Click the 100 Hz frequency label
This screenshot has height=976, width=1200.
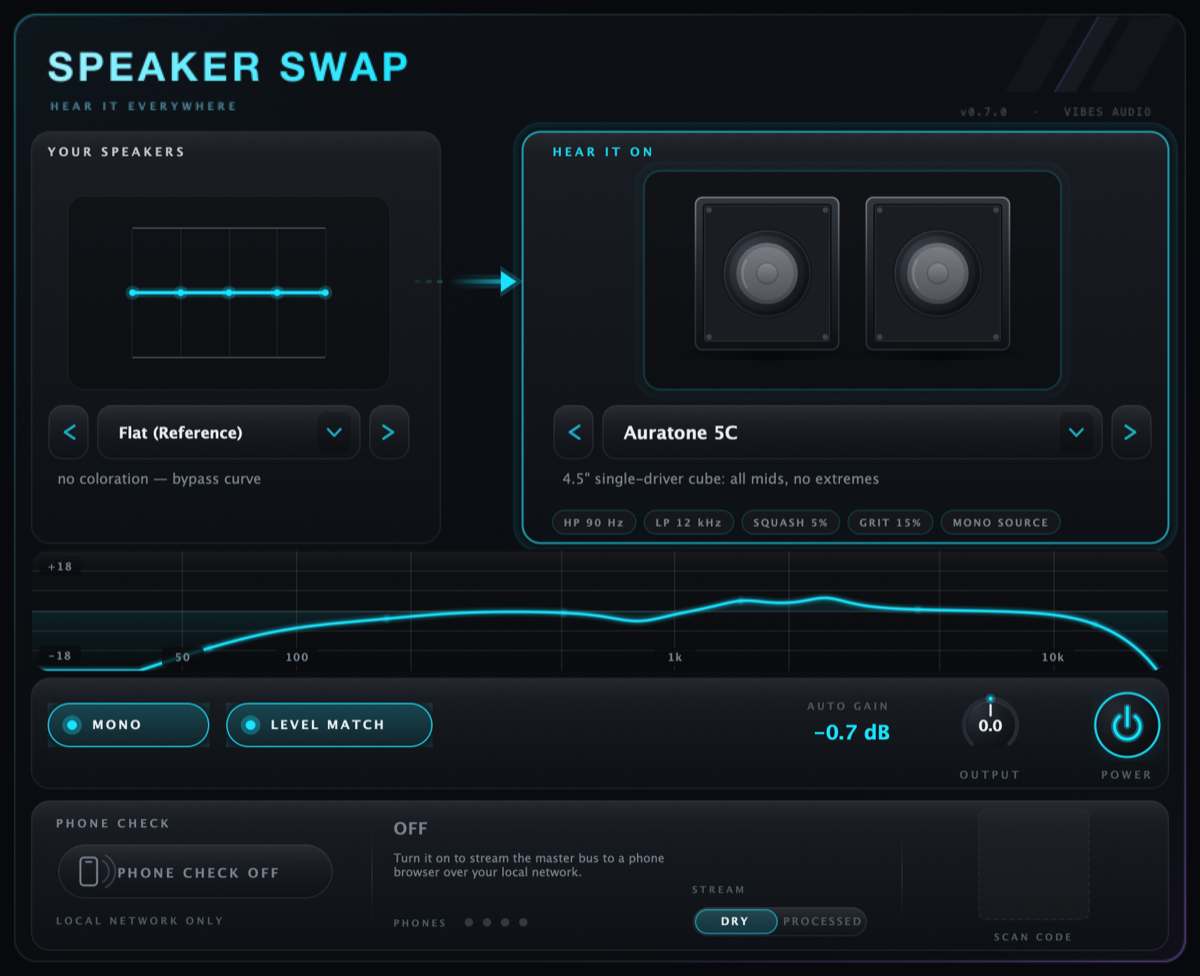(297, 657)
